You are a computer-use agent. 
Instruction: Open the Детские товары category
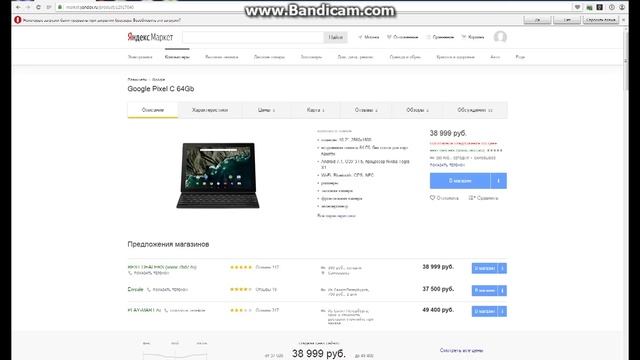[269, 57]
